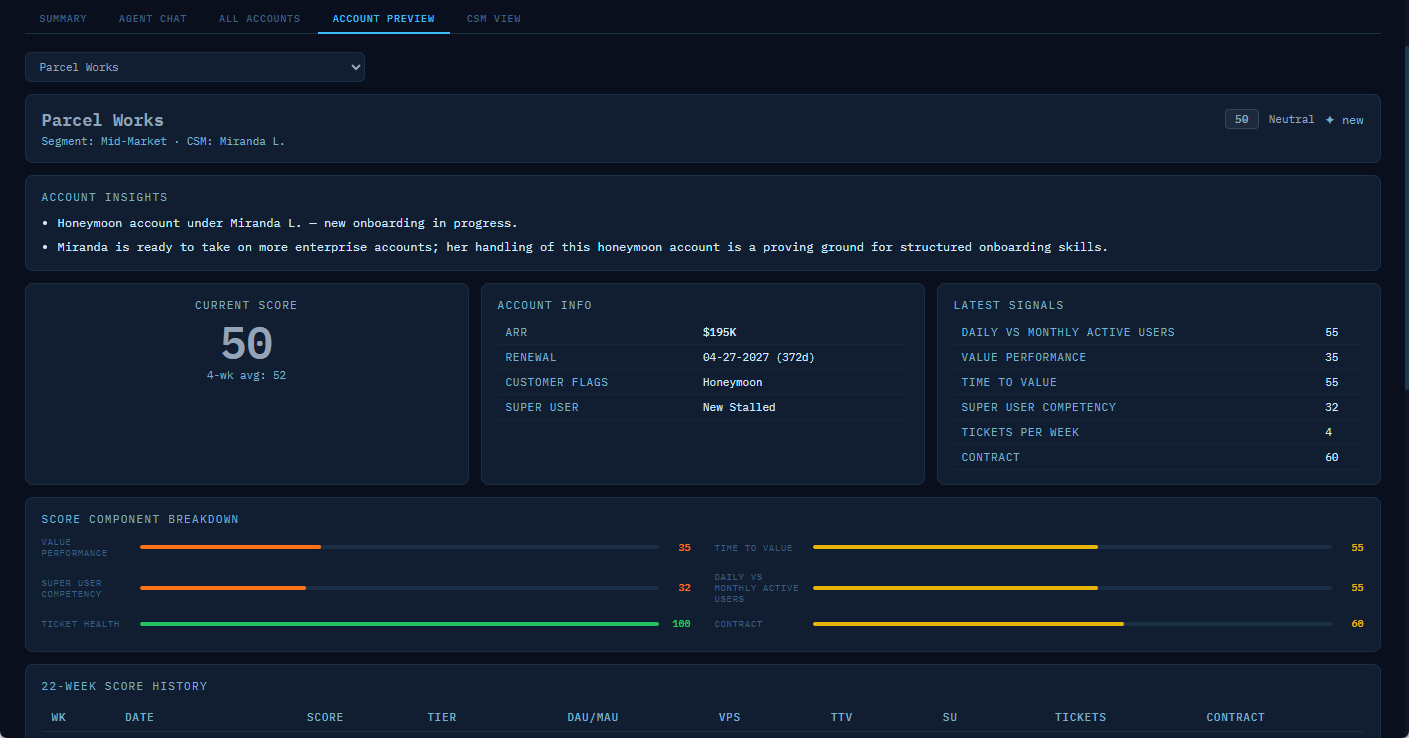Click the 22-Week Score History heading
Image resolution: width=1409 pixels, height=738 pixels.
pyautogui.click(x=124, y=687)
